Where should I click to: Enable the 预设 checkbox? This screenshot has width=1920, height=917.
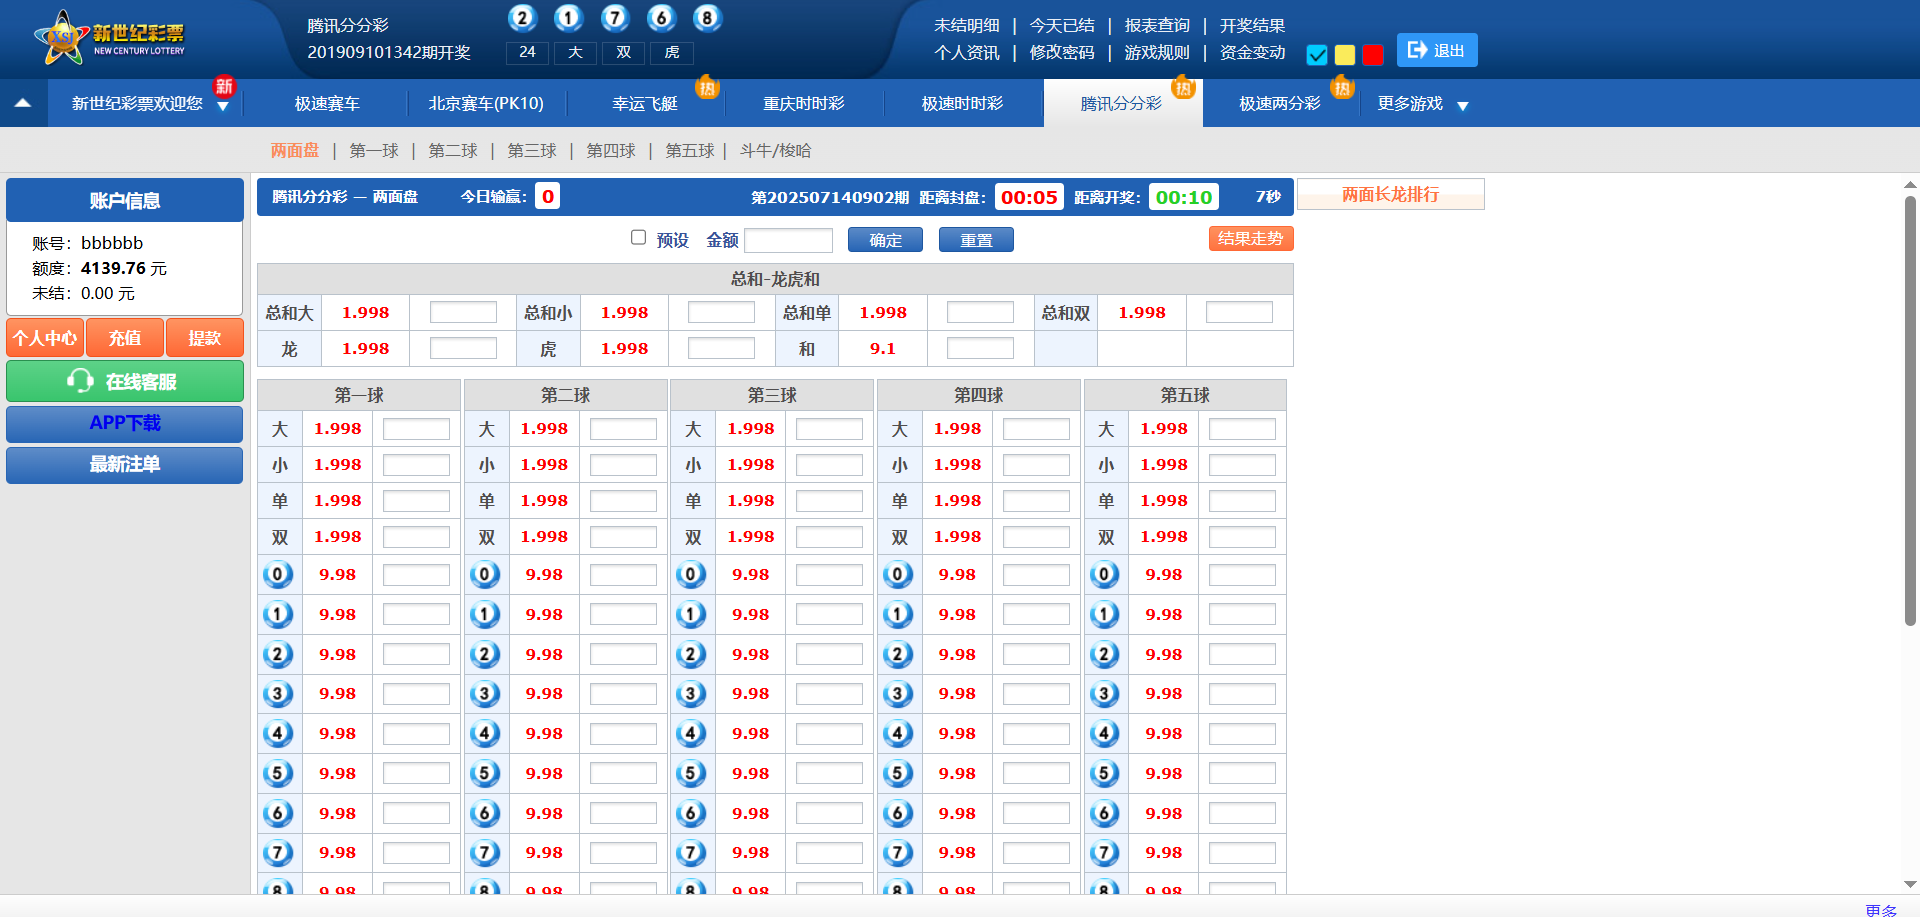[x=638, y=238]
